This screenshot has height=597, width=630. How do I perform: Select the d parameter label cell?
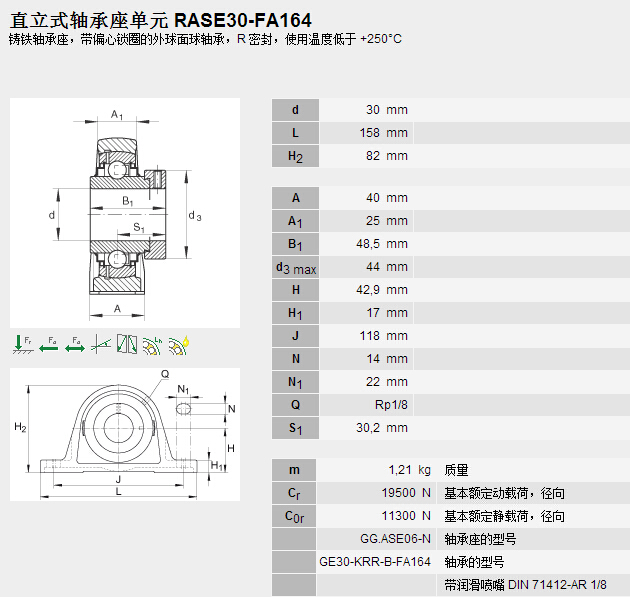click(x=294, y=110)
